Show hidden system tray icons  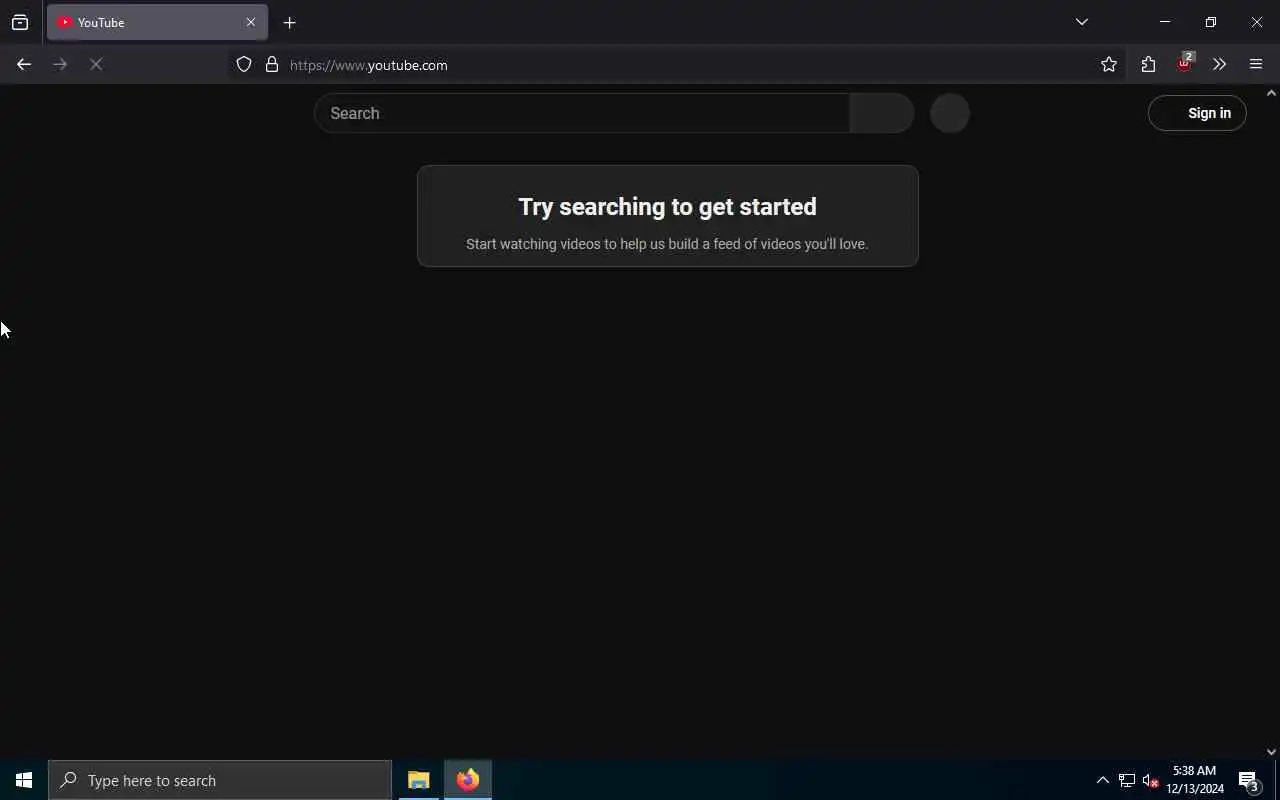1103,780
